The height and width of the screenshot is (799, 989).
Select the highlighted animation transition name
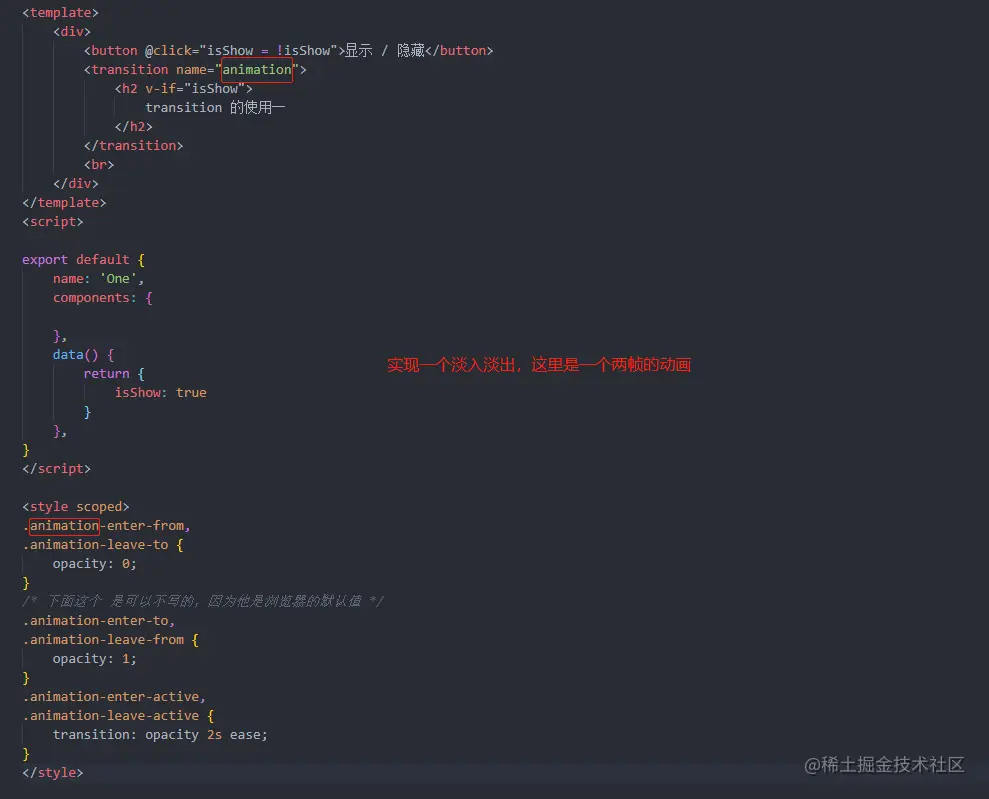coord(257,69)
